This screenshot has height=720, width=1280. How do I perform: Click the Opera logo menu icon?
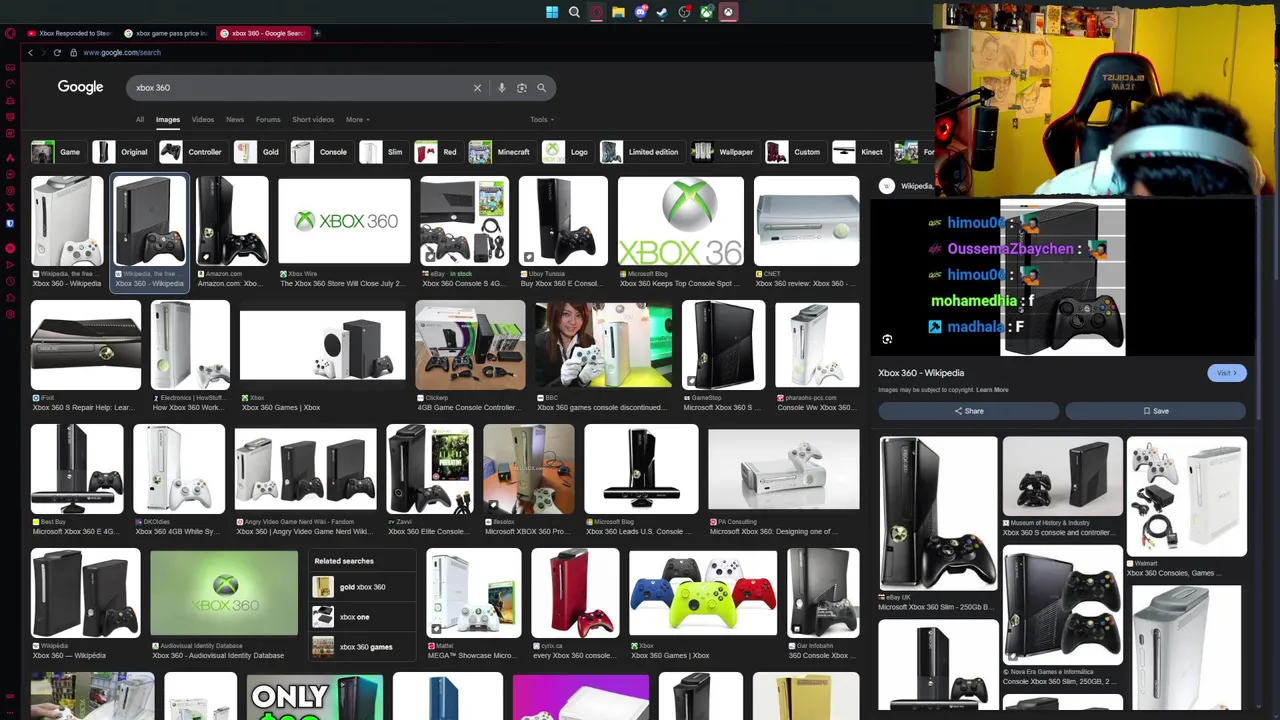[10, 33]
